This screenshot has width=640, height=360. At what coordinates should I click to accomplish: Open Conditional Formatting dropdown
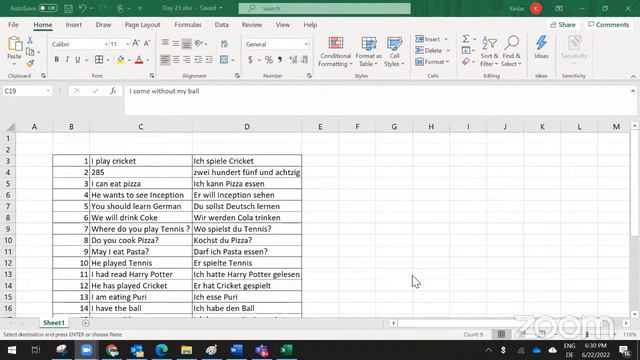(336, 52)
